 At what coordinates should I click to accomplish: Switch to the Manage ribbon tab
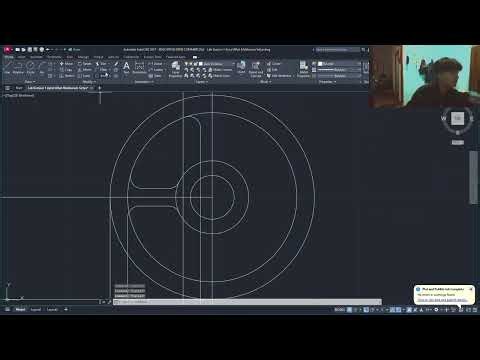(x=83, y=57)
